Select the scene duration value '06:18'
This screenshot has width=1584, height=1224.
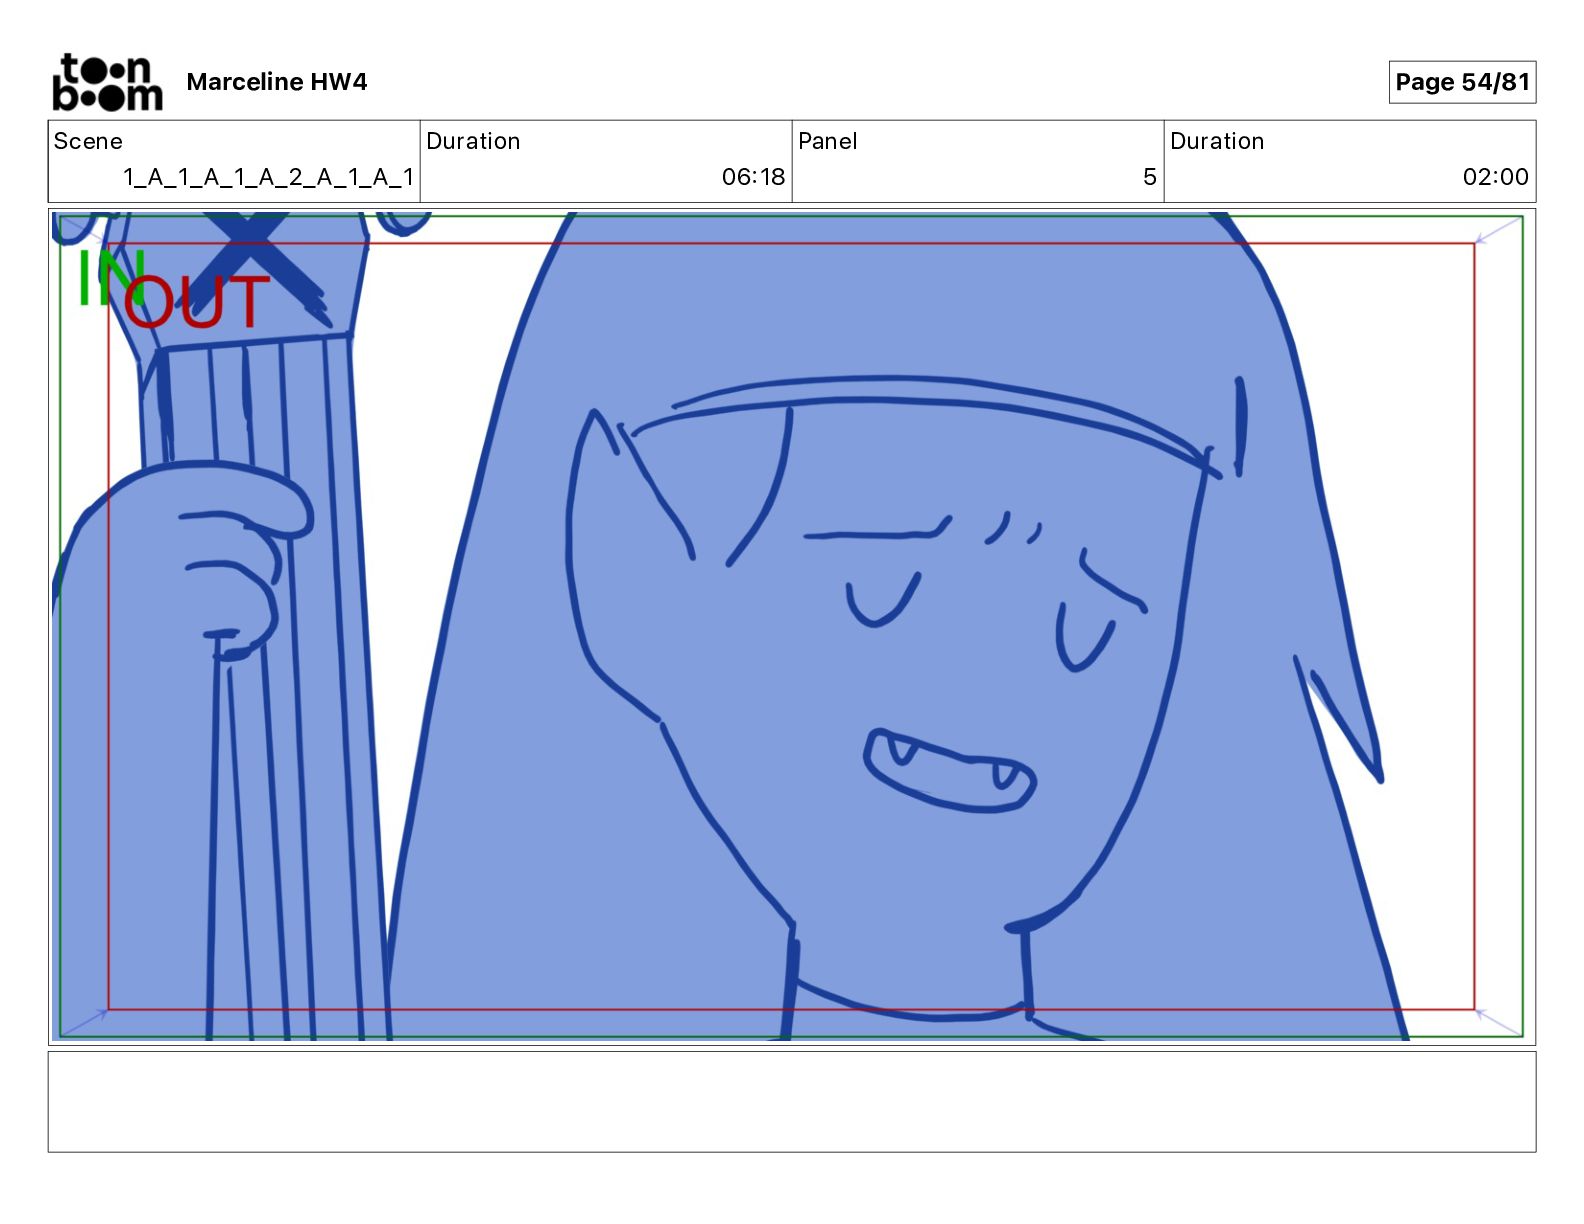pos(753,177)
